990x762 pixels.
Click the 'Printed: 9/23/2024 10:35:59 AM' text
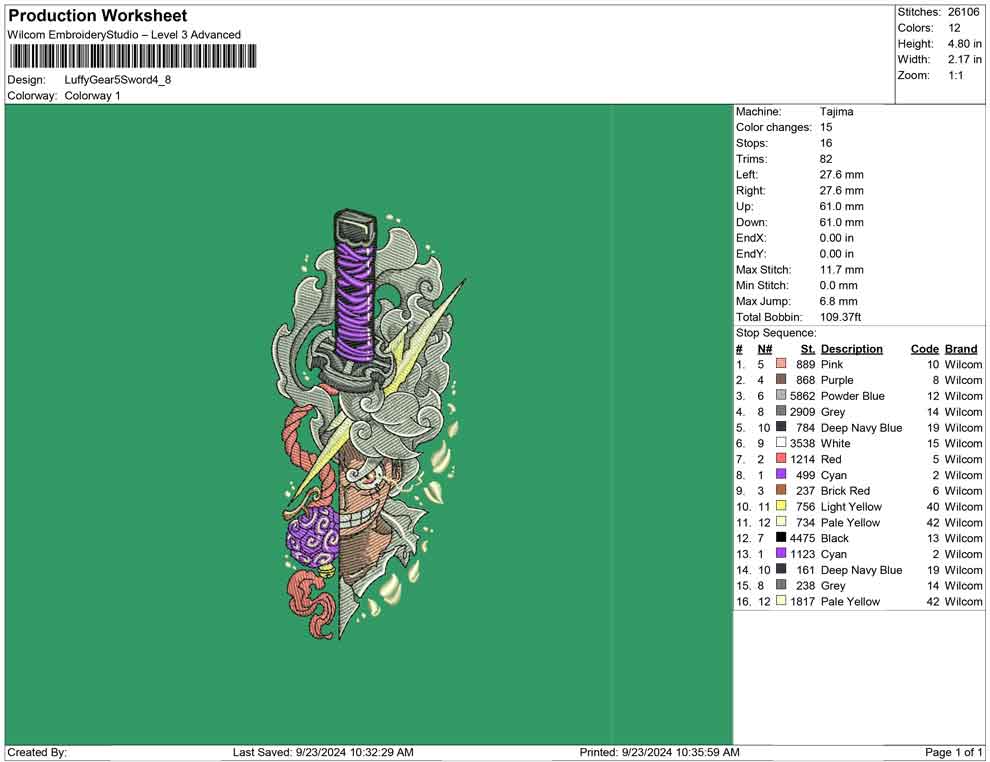coord(660,752)
